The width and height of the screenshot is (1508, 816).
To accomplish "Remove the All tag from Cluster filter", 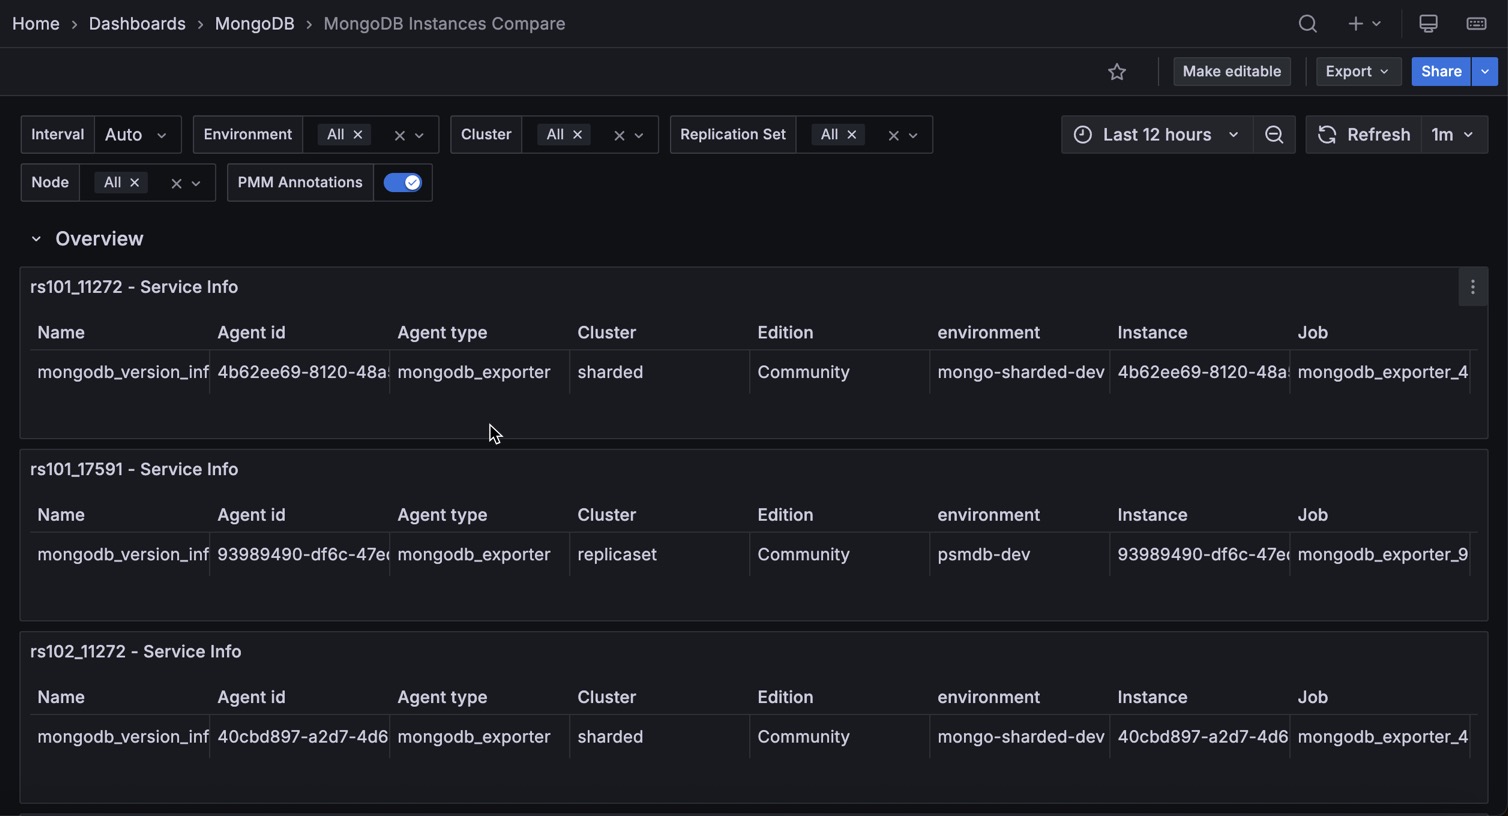I will click(577, 135).
